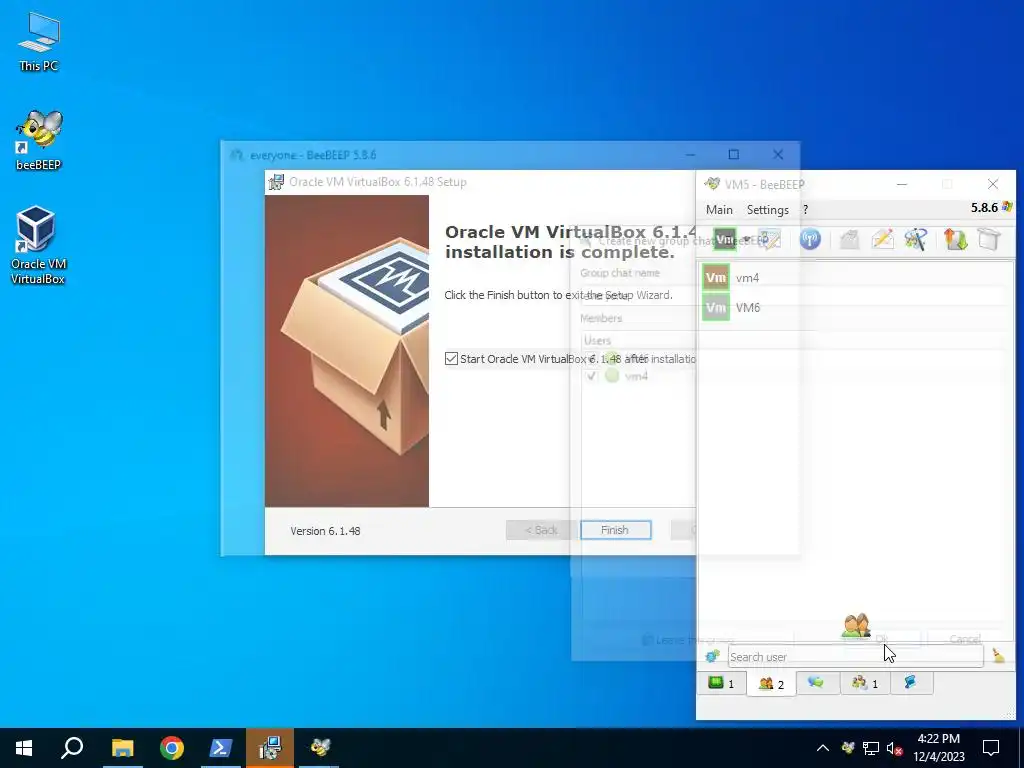Screen dimensions: 1024x768
Task: Click the everyone - BeeBEEP 5.8.6 window title
Action: point(313,155)
